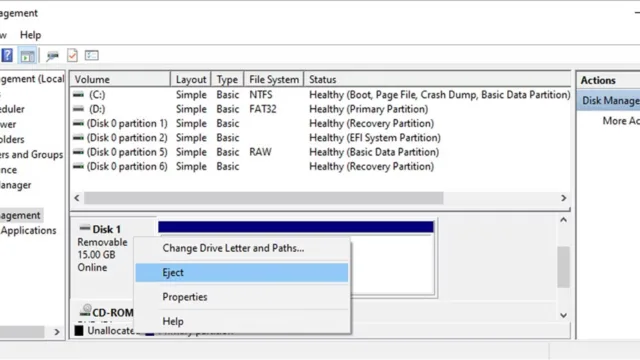Click the Removable text under Disk 1
Viewport: 640px width, 360px height.
point(102,242)
